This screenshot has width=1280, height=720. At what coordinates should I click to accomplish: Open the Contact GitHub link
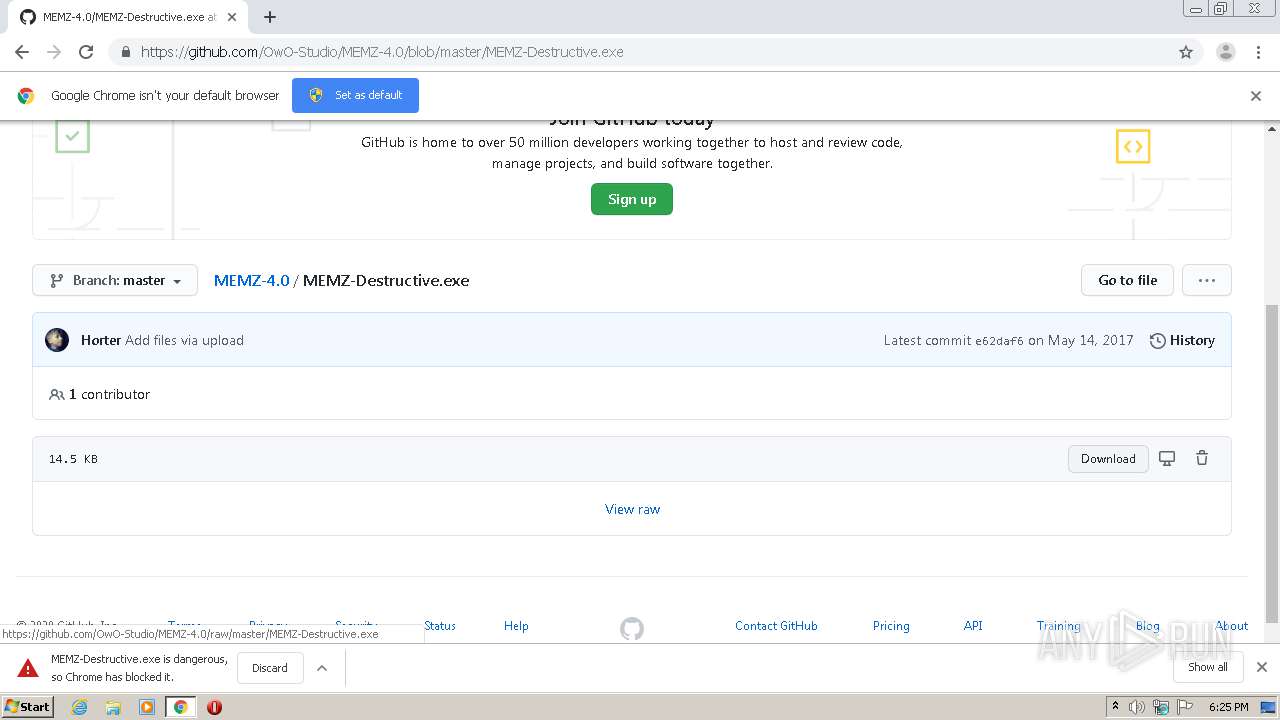[x=776, y=626]
